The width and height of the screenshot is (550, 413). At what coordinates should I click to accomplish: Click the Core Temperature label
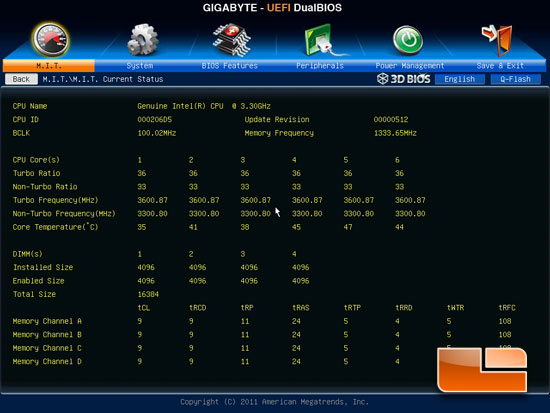click(55, 227)
